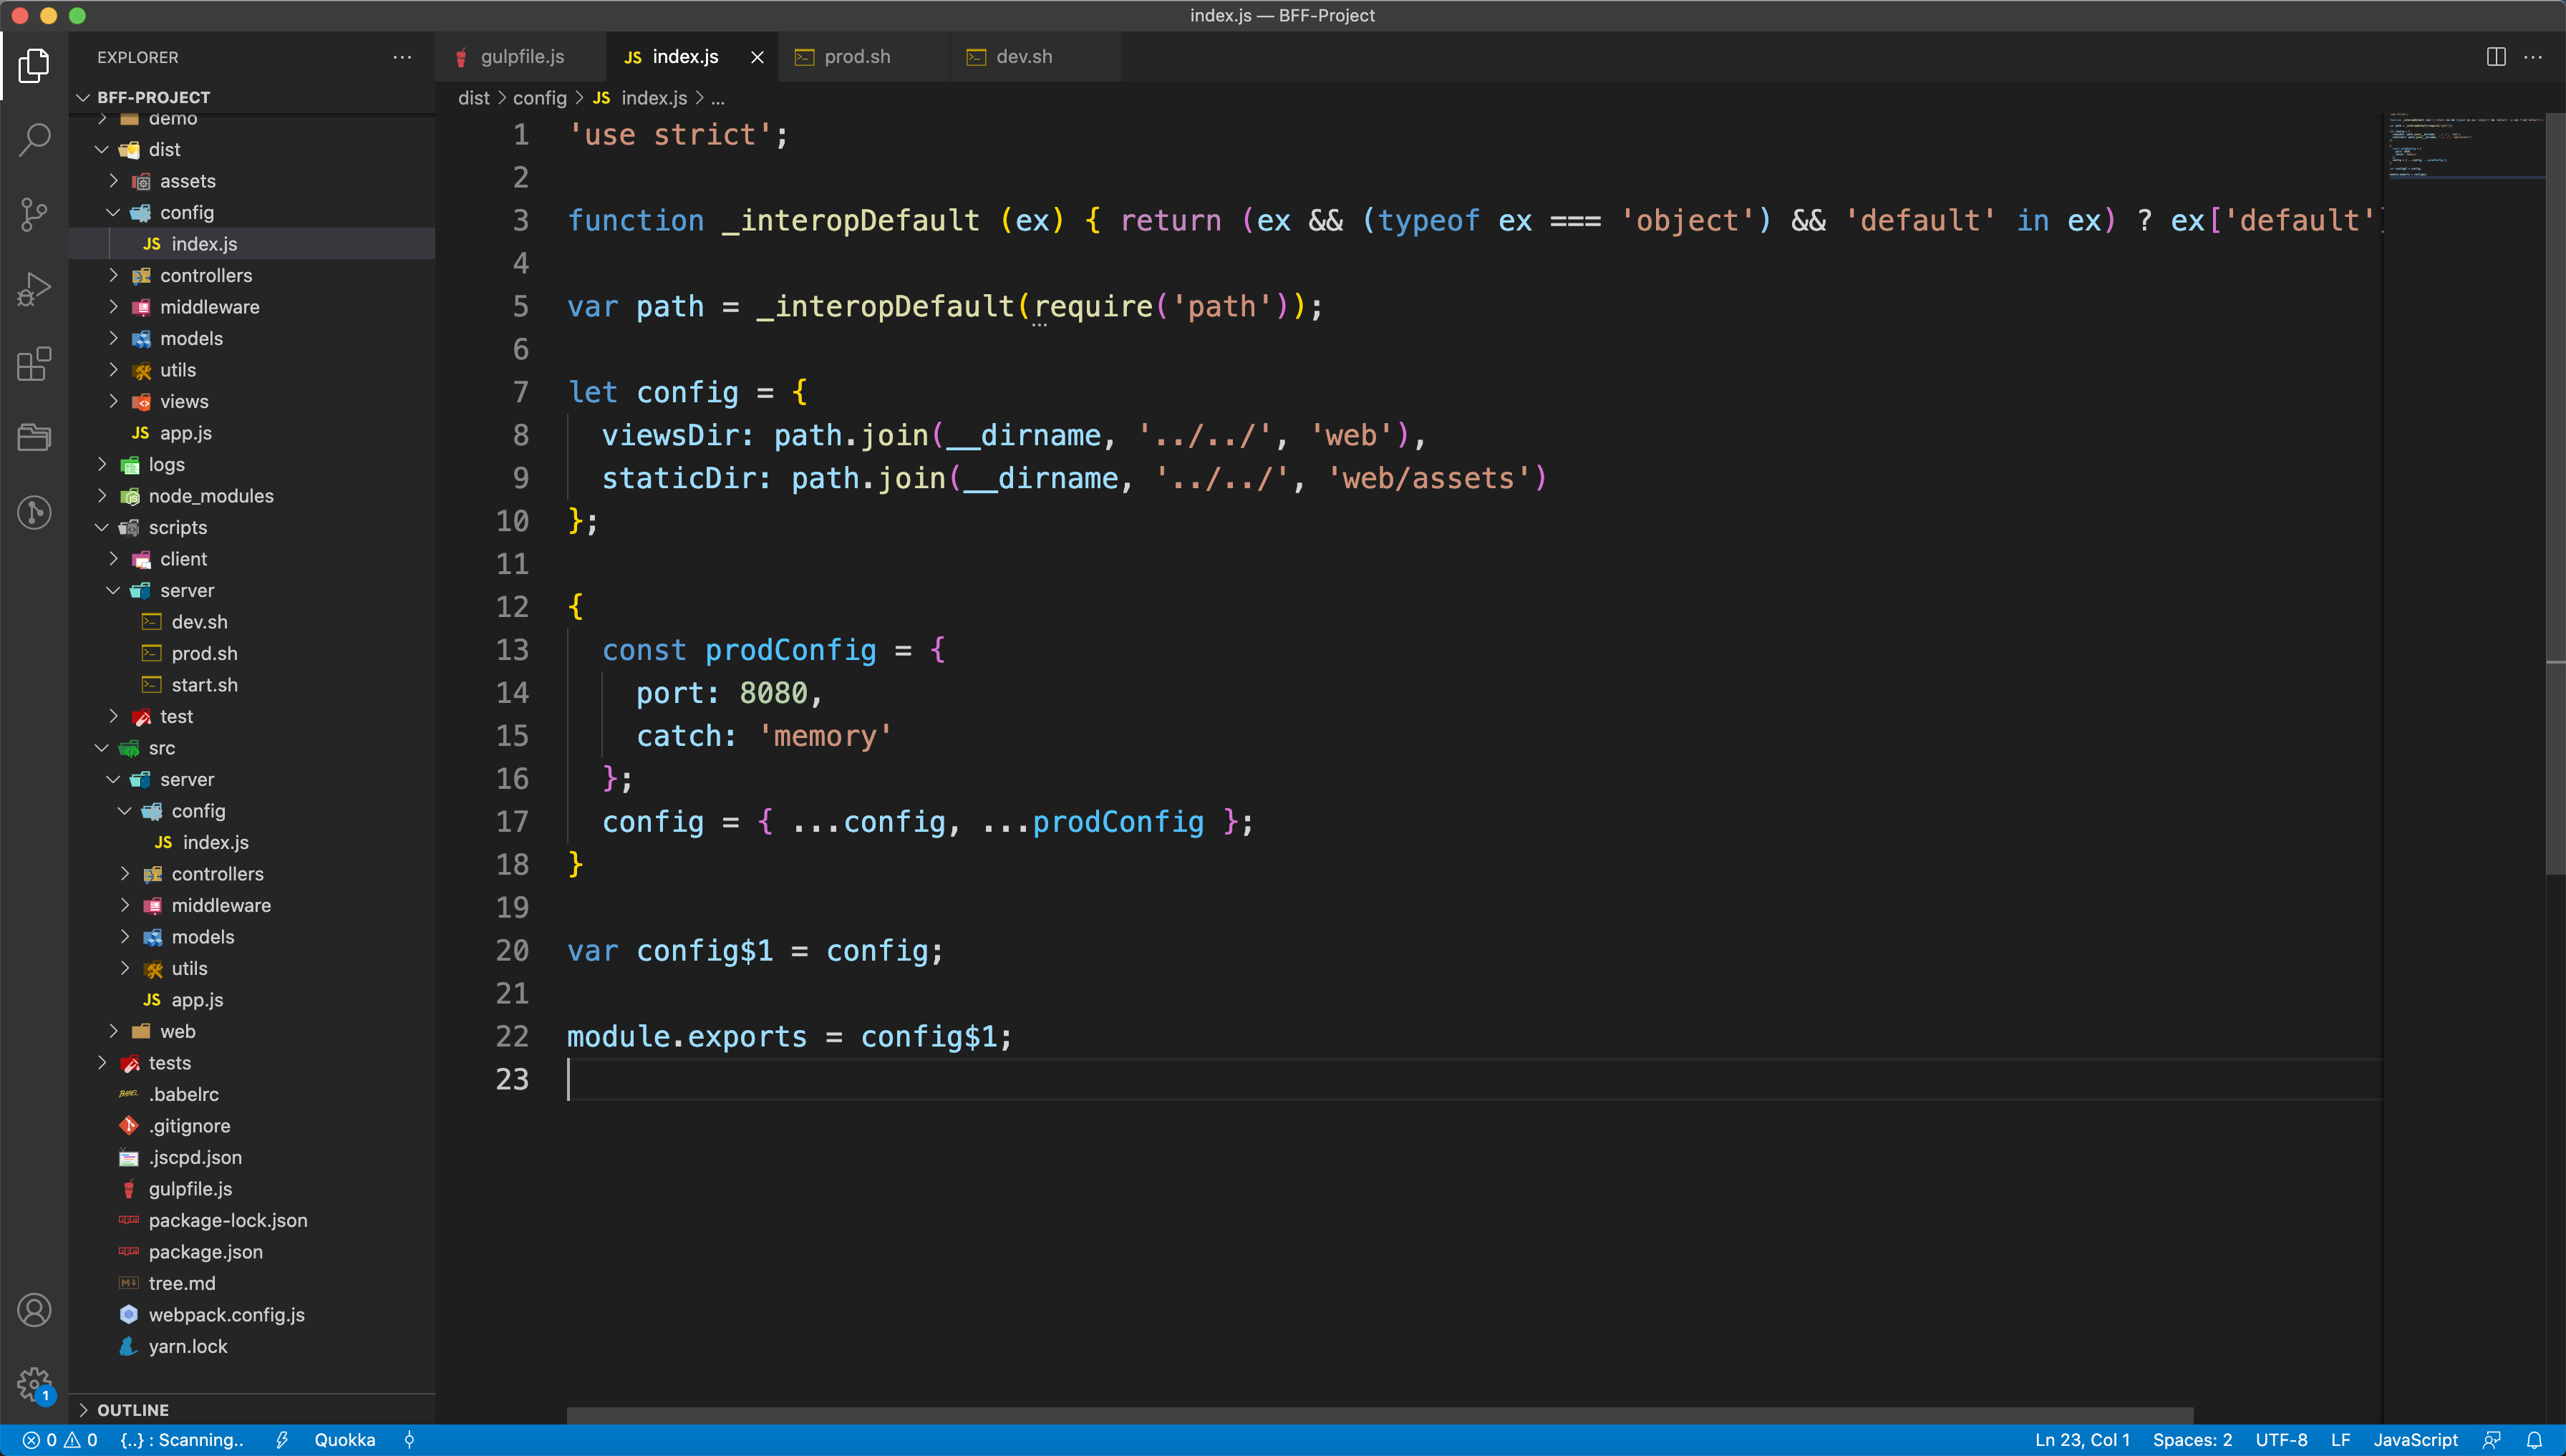
Task: Open the Manage gear icon
Action: pyautogui.click(x=34, y=1384)
